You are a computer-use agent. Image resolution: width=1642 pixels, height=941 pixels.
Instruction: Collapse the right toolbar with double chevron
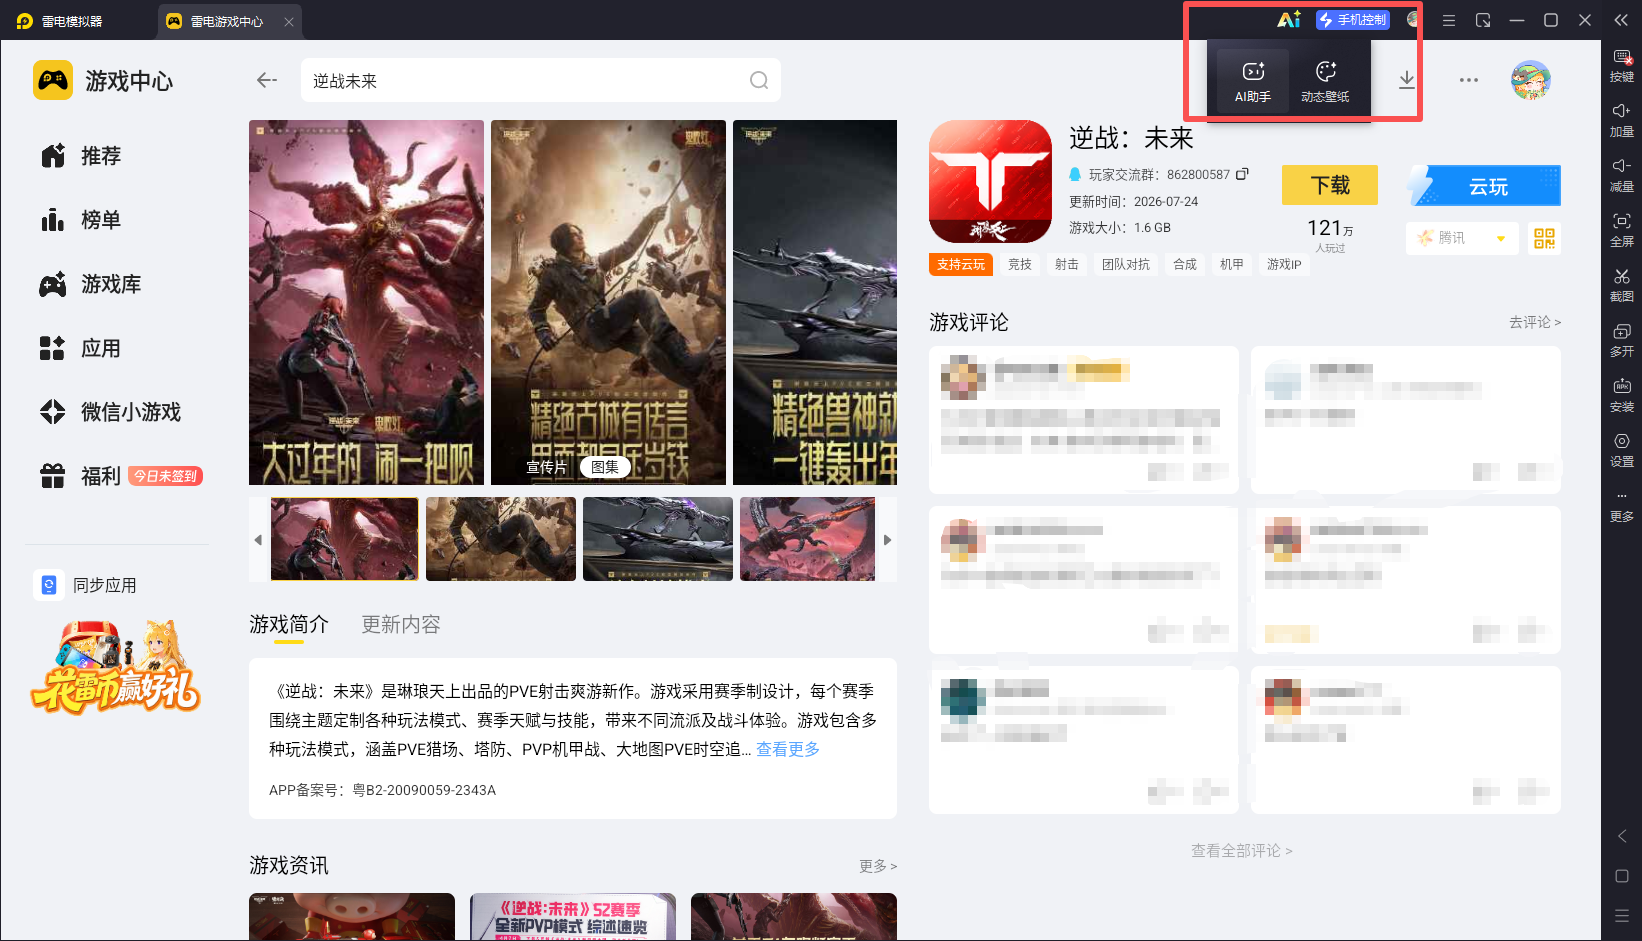click(1621, 20)
